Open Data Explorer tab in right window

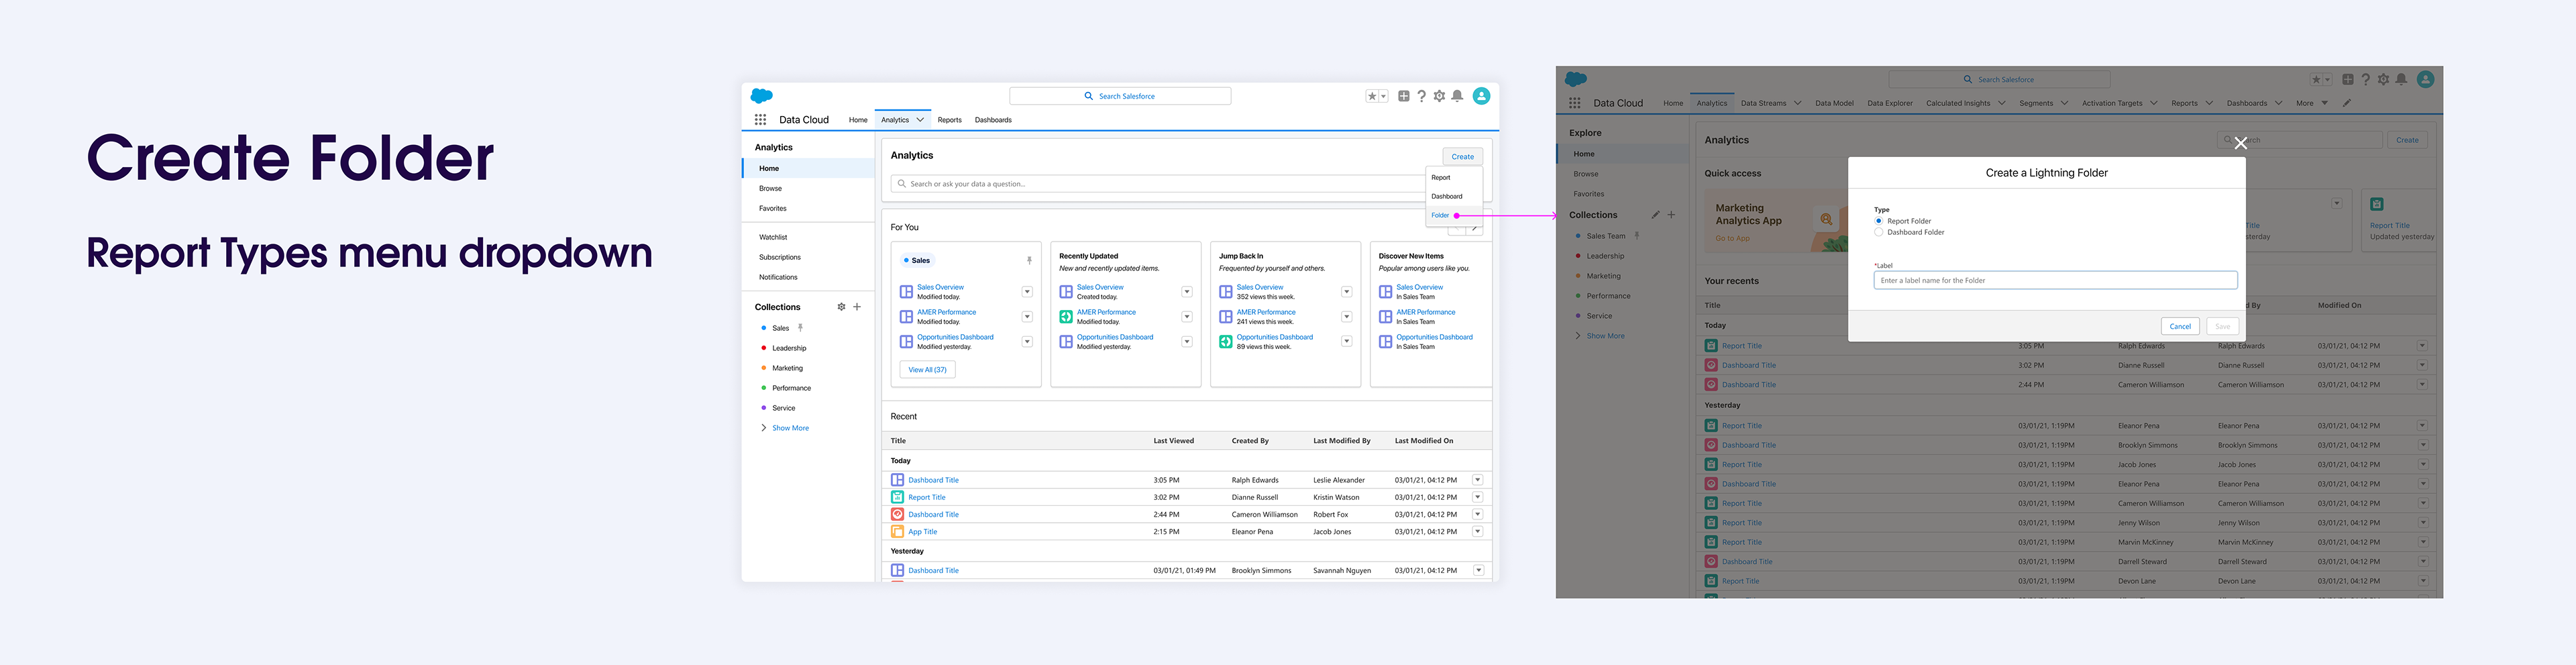[x=1890, y=103]
